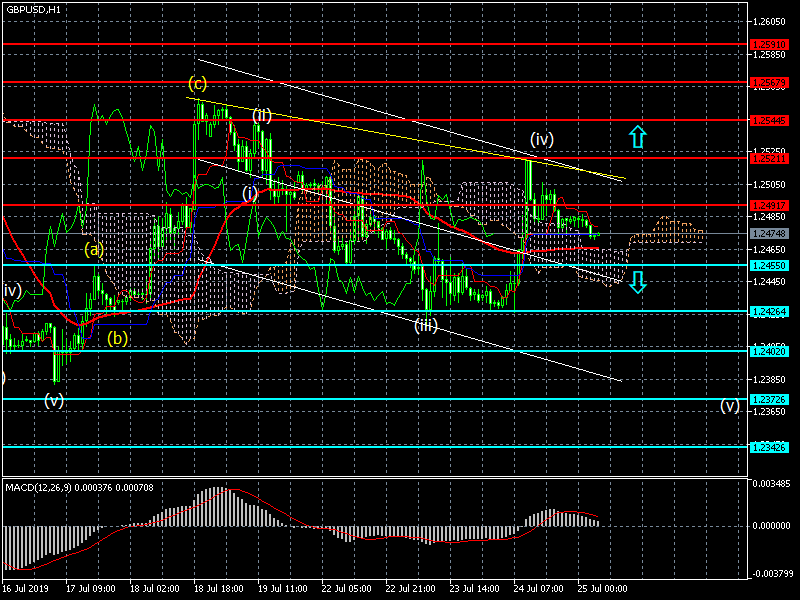Click the 18 Jul 02:00 time label
Viewport: 800px width, 600px height.
coord(155,588)
